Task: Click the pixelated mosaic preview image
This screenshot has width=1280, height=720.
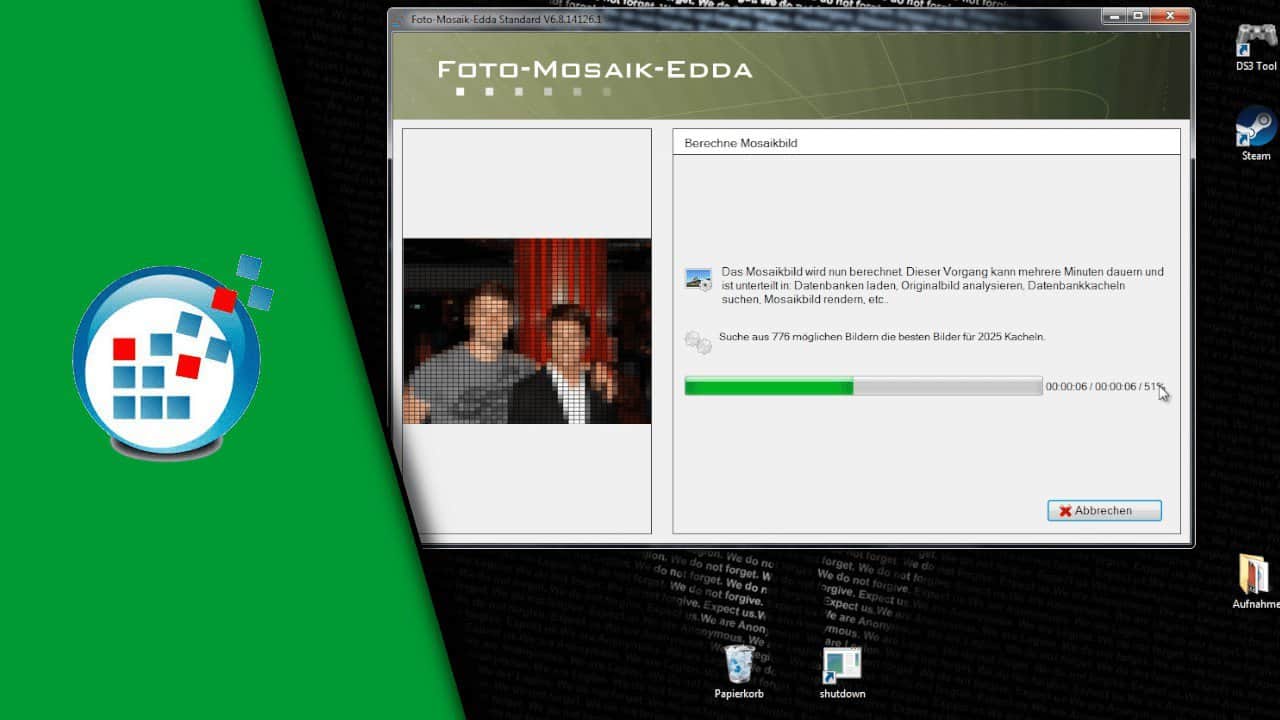Action: tap(527, 331)
